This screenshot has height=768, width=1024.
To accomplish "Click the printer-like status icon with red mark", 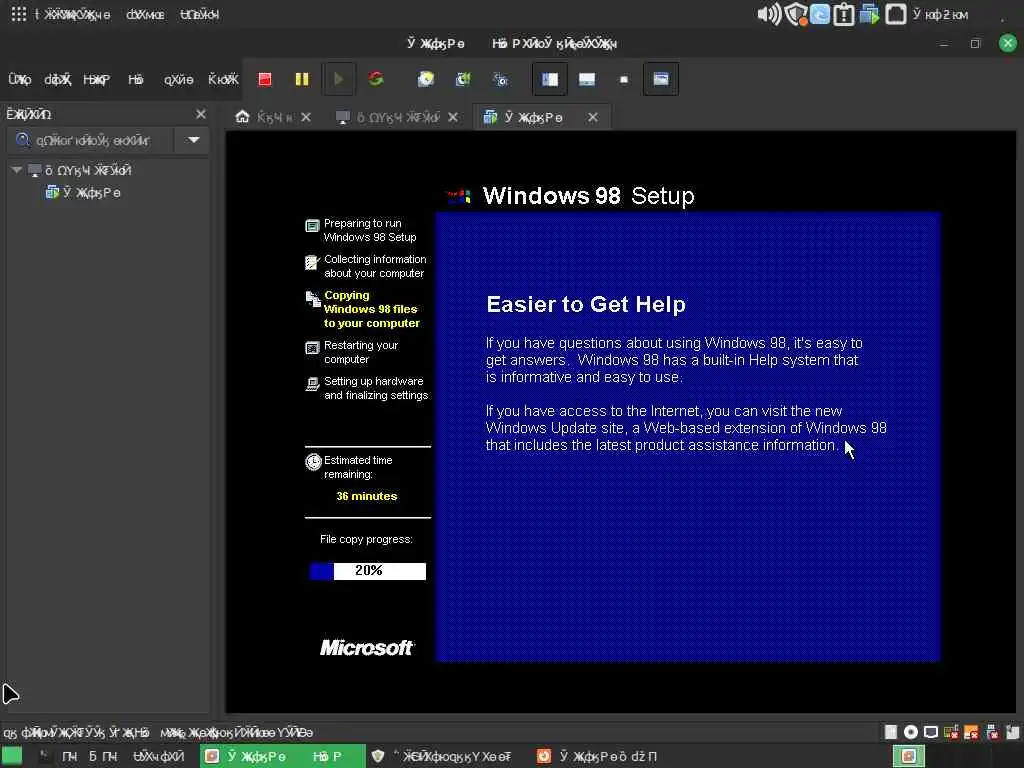I will [x=992, y=732].
